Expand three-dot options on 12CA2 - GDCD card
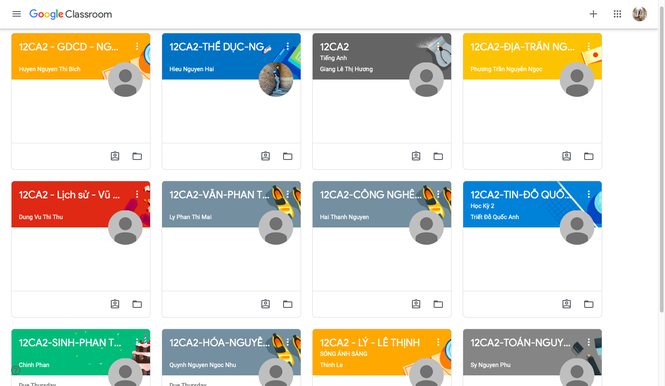 pos(137,46)
